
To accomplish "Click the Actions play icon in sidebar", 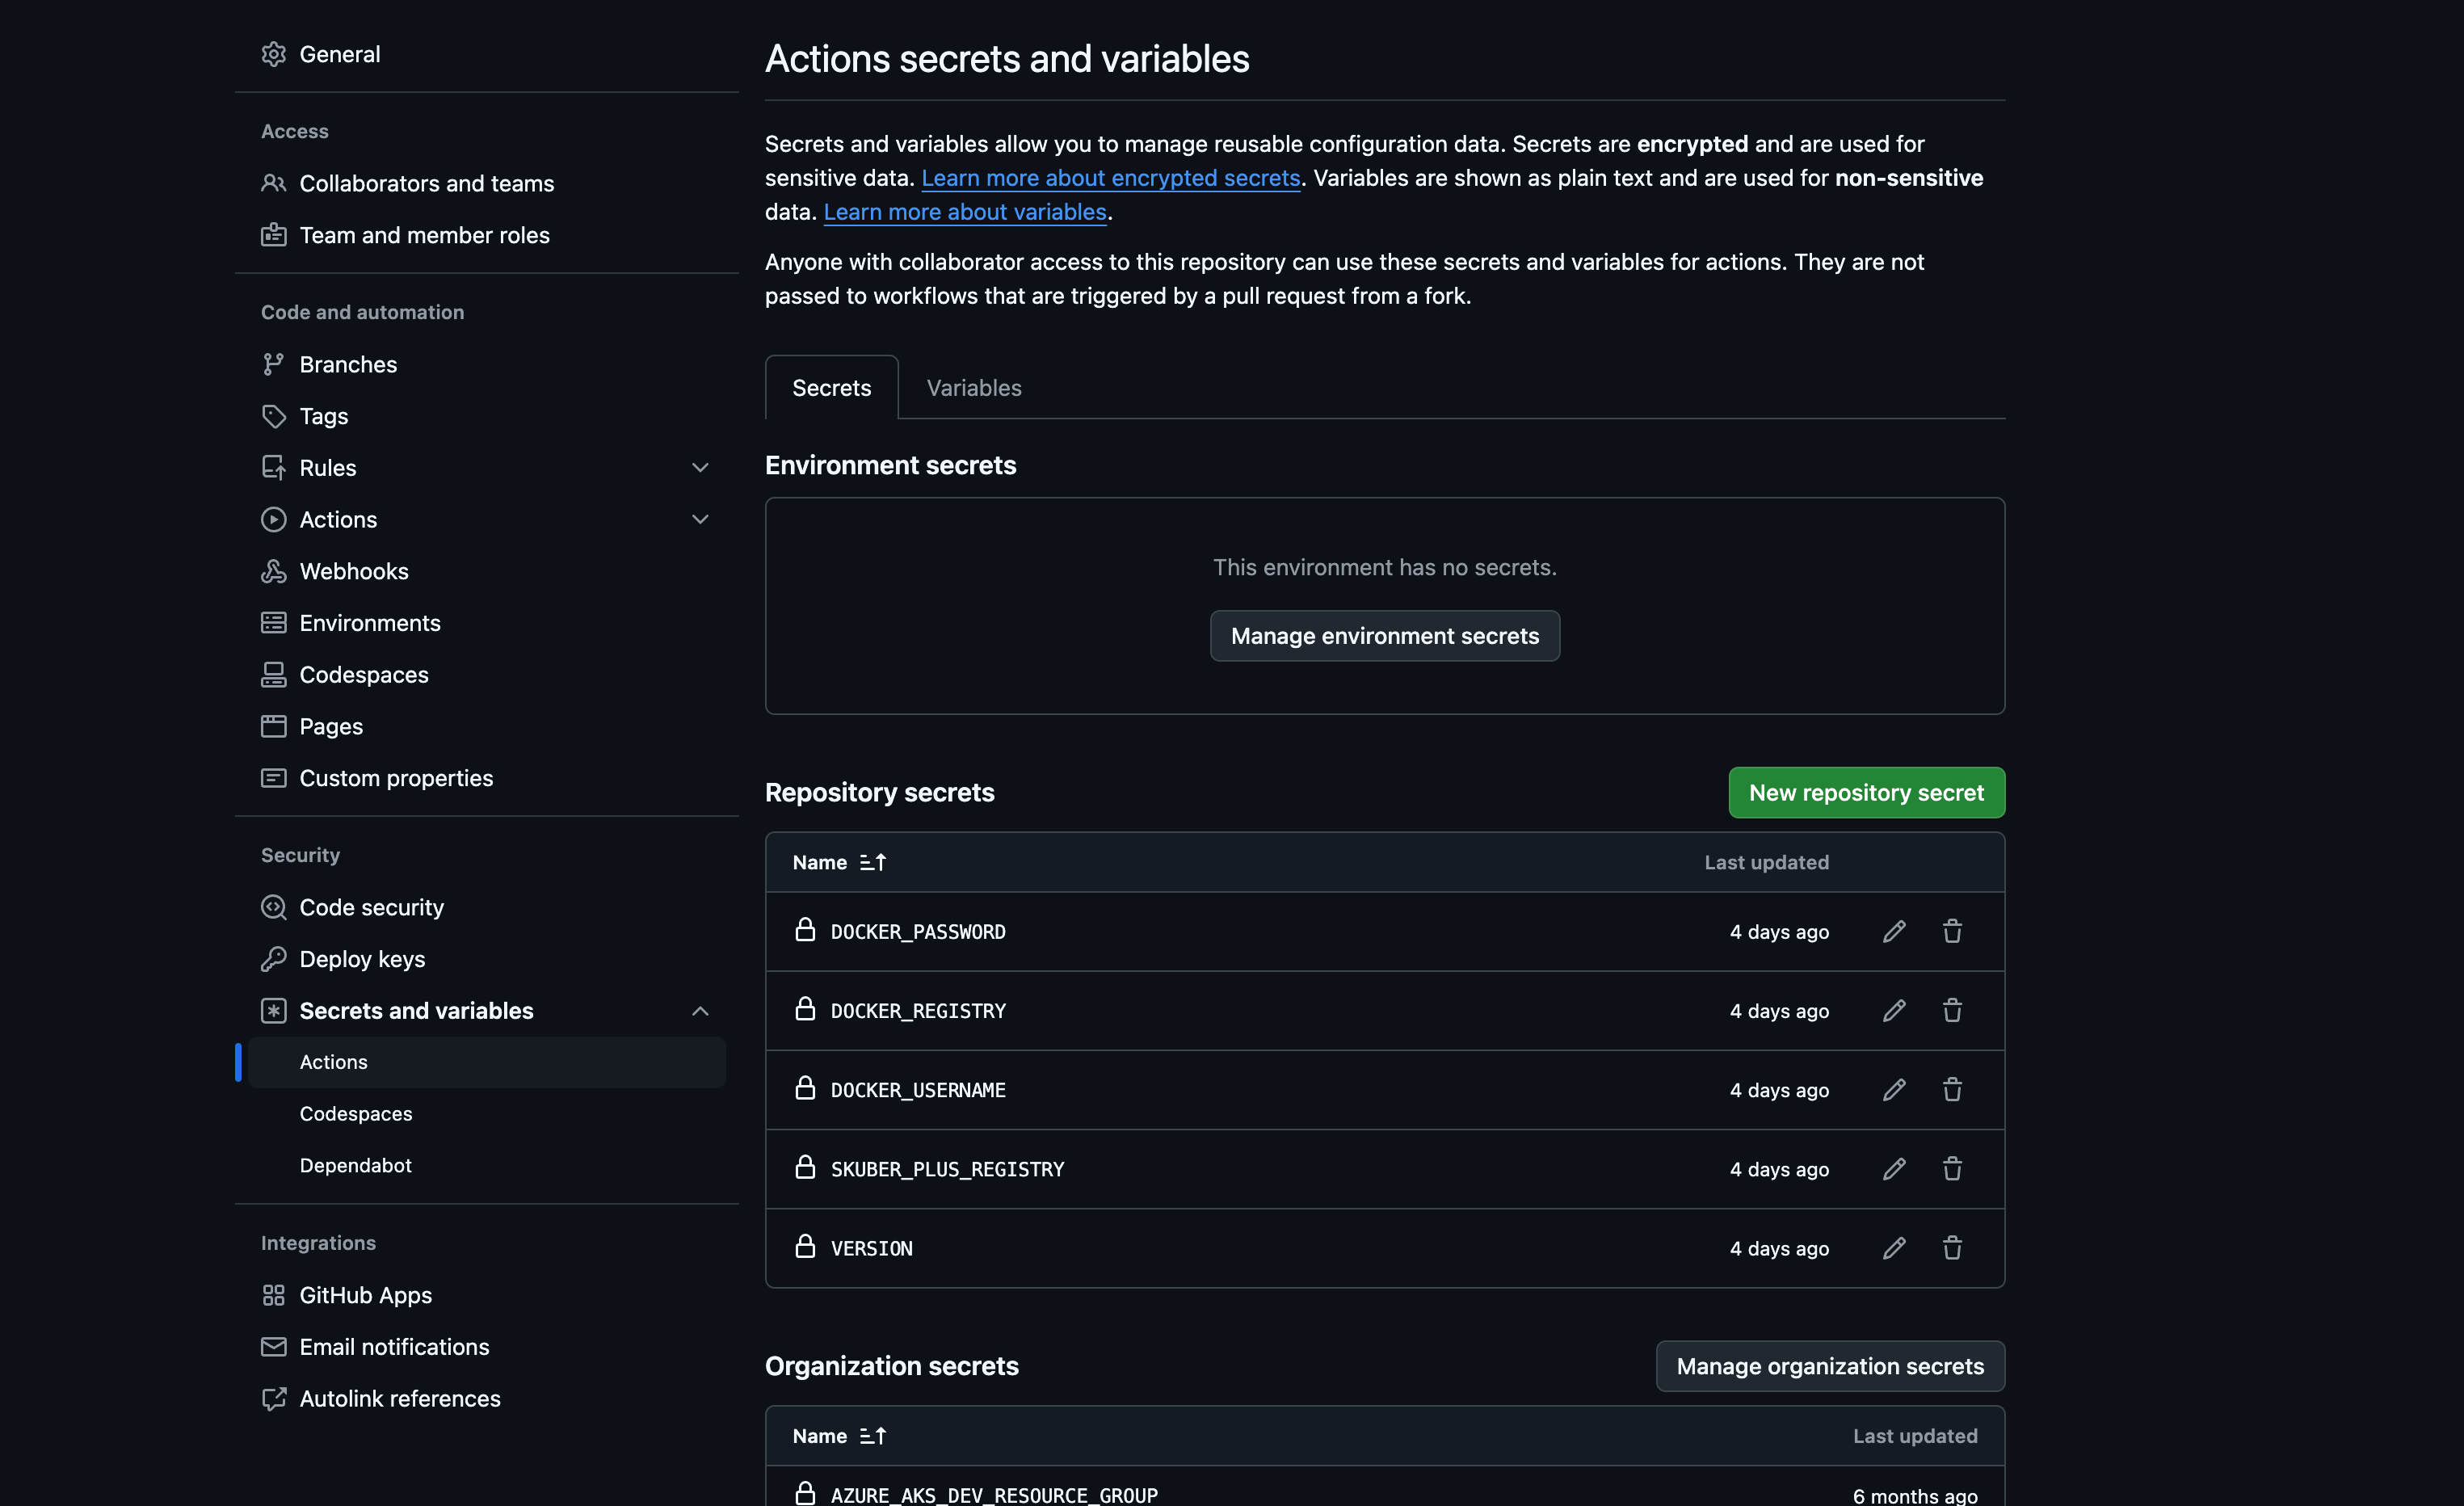I will click(273, 519).
